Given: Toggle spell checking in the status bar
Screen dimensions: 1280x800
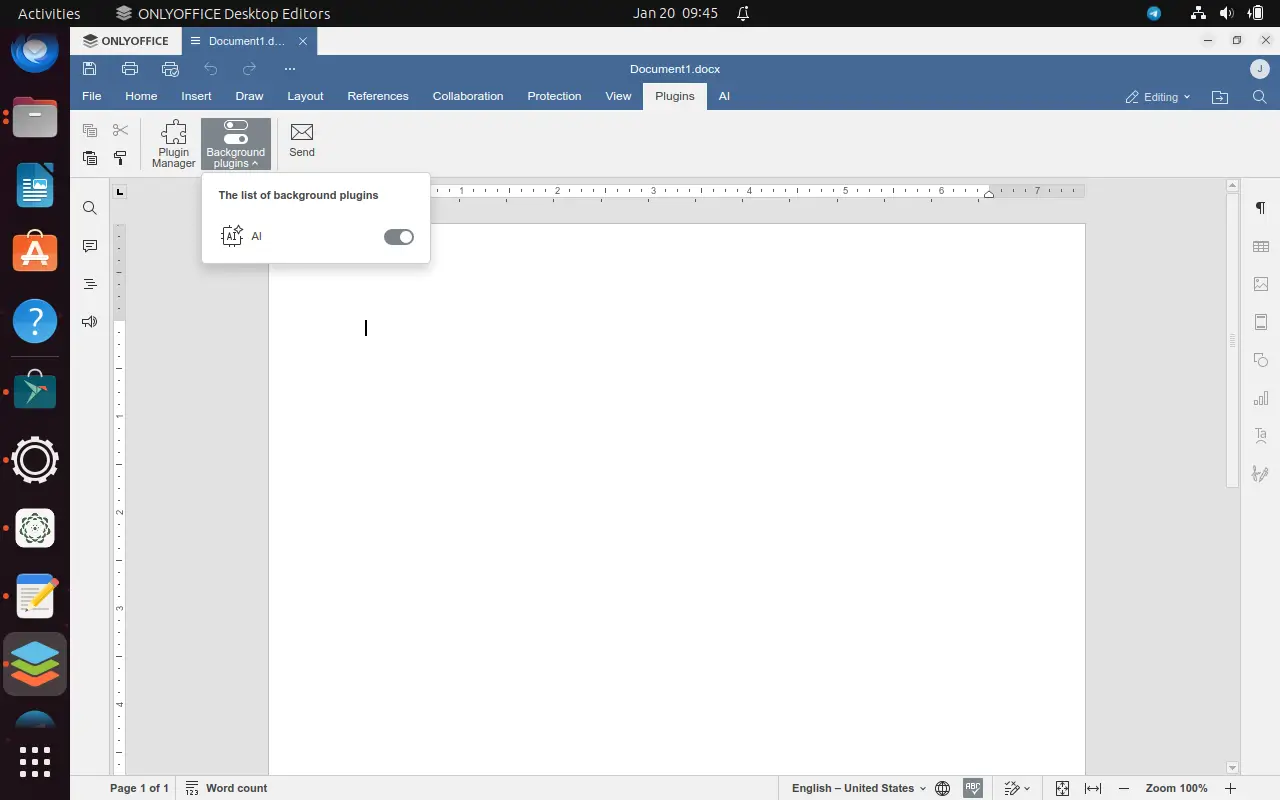Looking at the screenshot, I should tap(973, 788).
